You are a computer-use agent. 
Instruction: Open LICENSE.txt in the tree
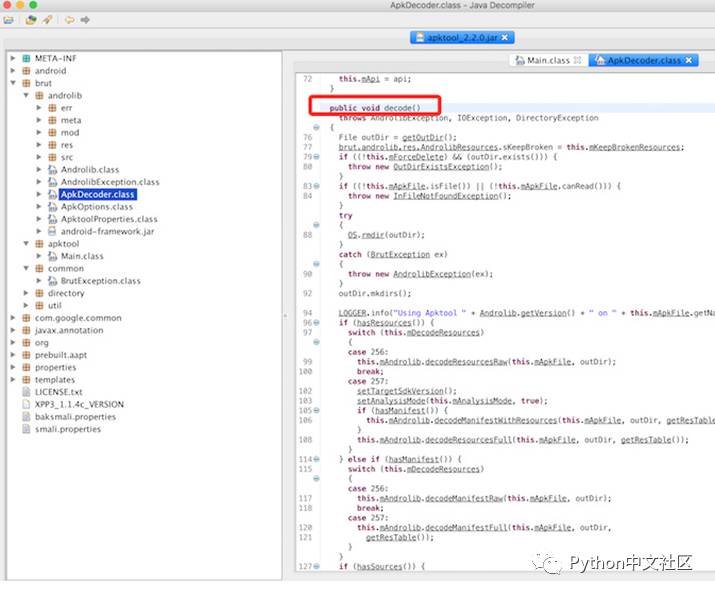click(59, 392)
